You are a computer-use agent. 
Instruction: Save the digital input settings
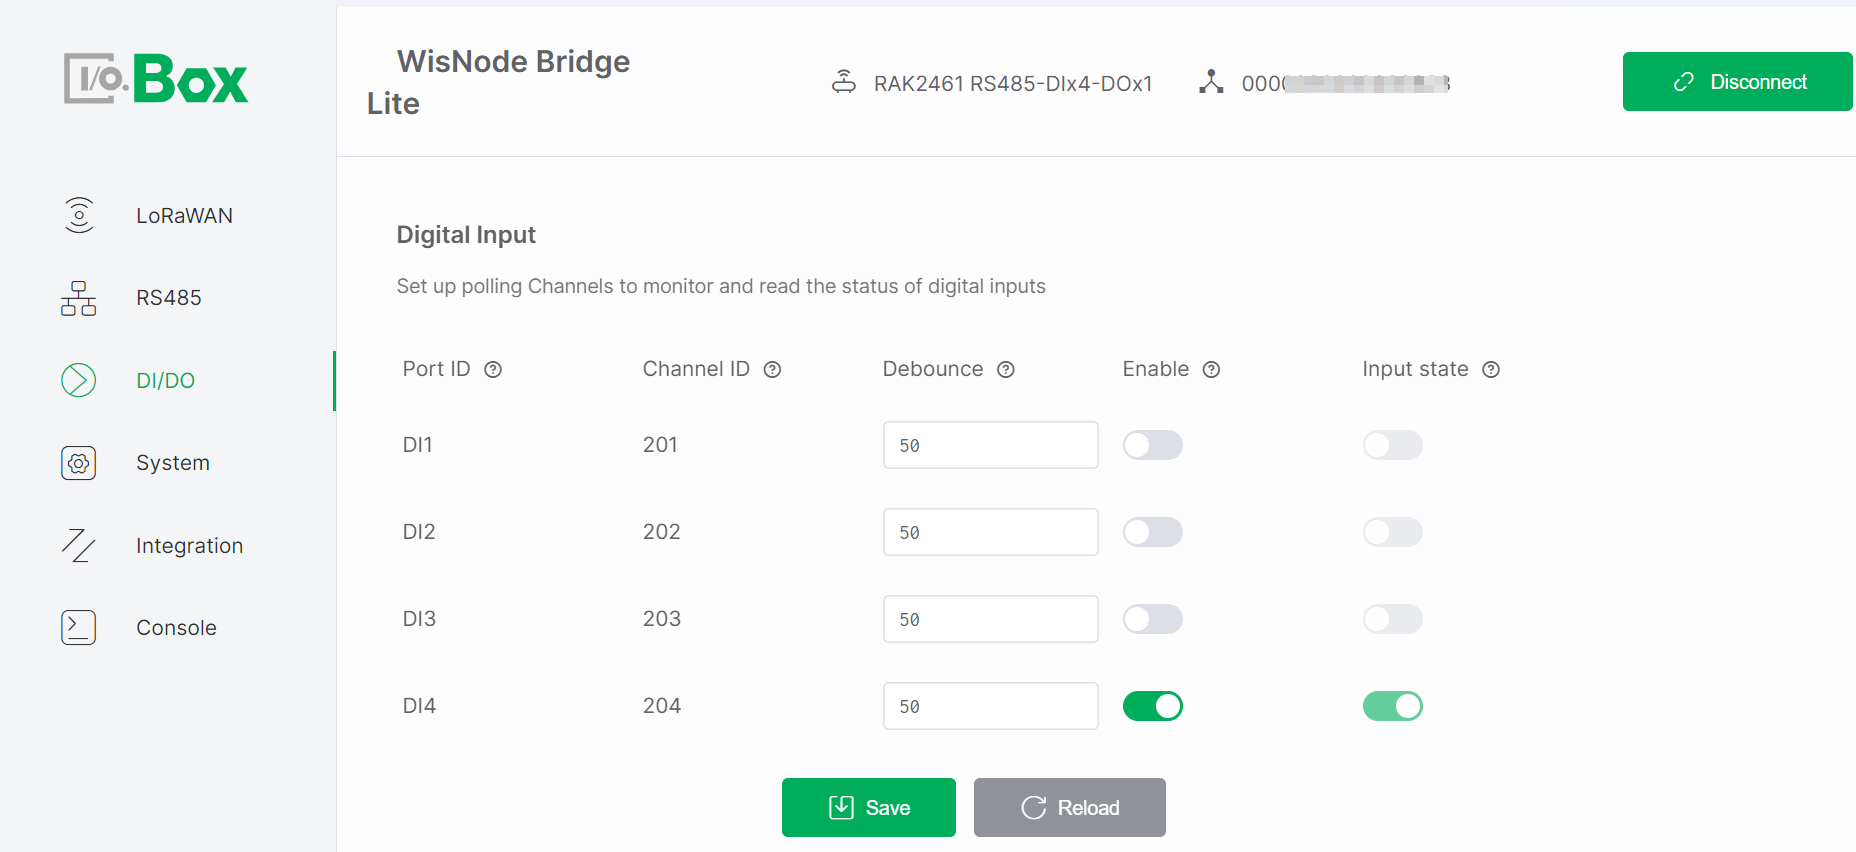pos(868,807)
